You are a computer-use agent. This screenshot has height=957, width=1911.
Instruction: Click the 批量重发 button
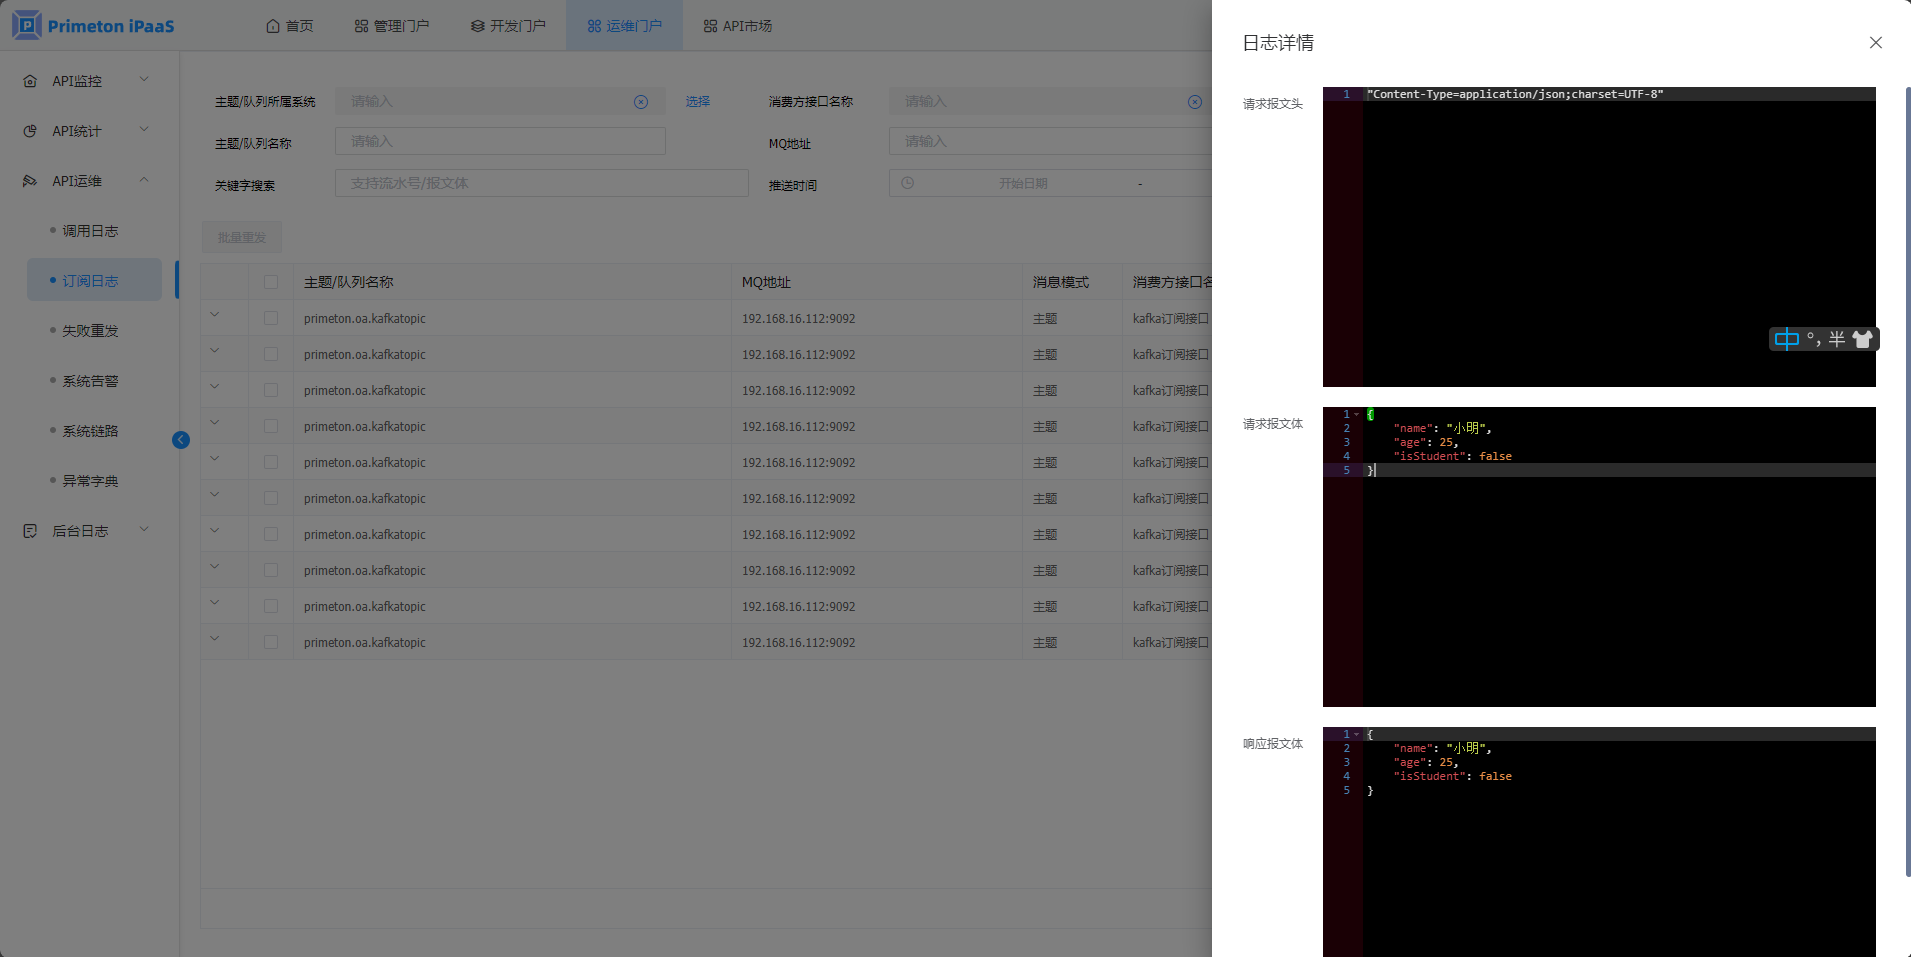pos(242,238)
